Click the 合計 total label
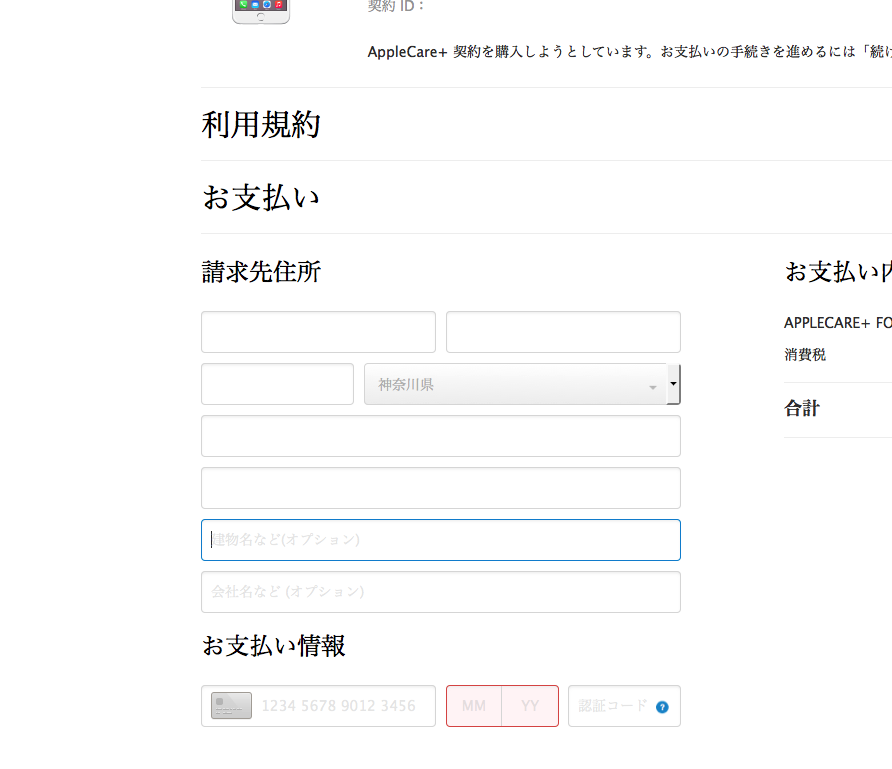The width and height of the screenshot is (892, 769). (x=802, y=408)
